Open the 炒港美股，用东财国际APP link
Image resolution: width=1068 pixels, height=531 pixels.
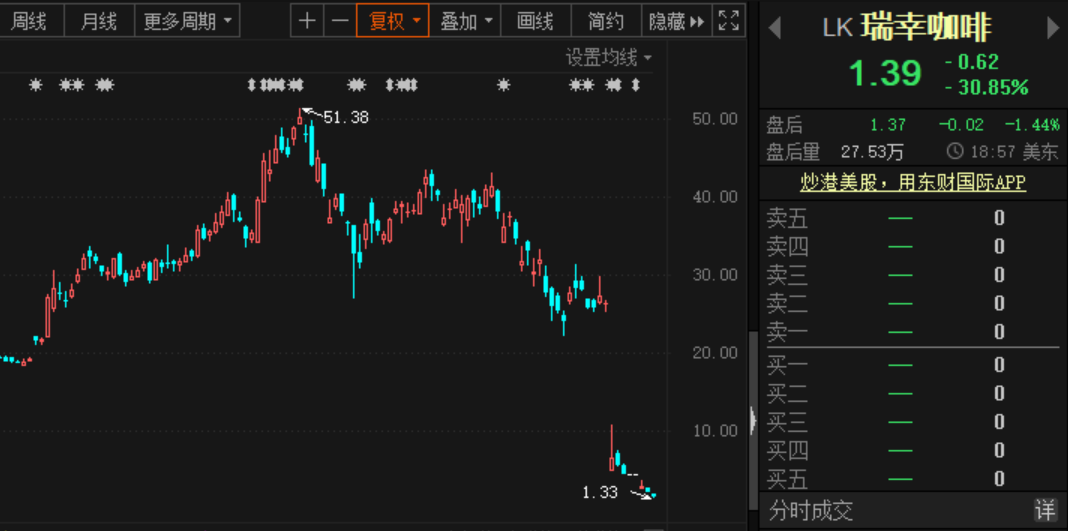coord(913,182)
